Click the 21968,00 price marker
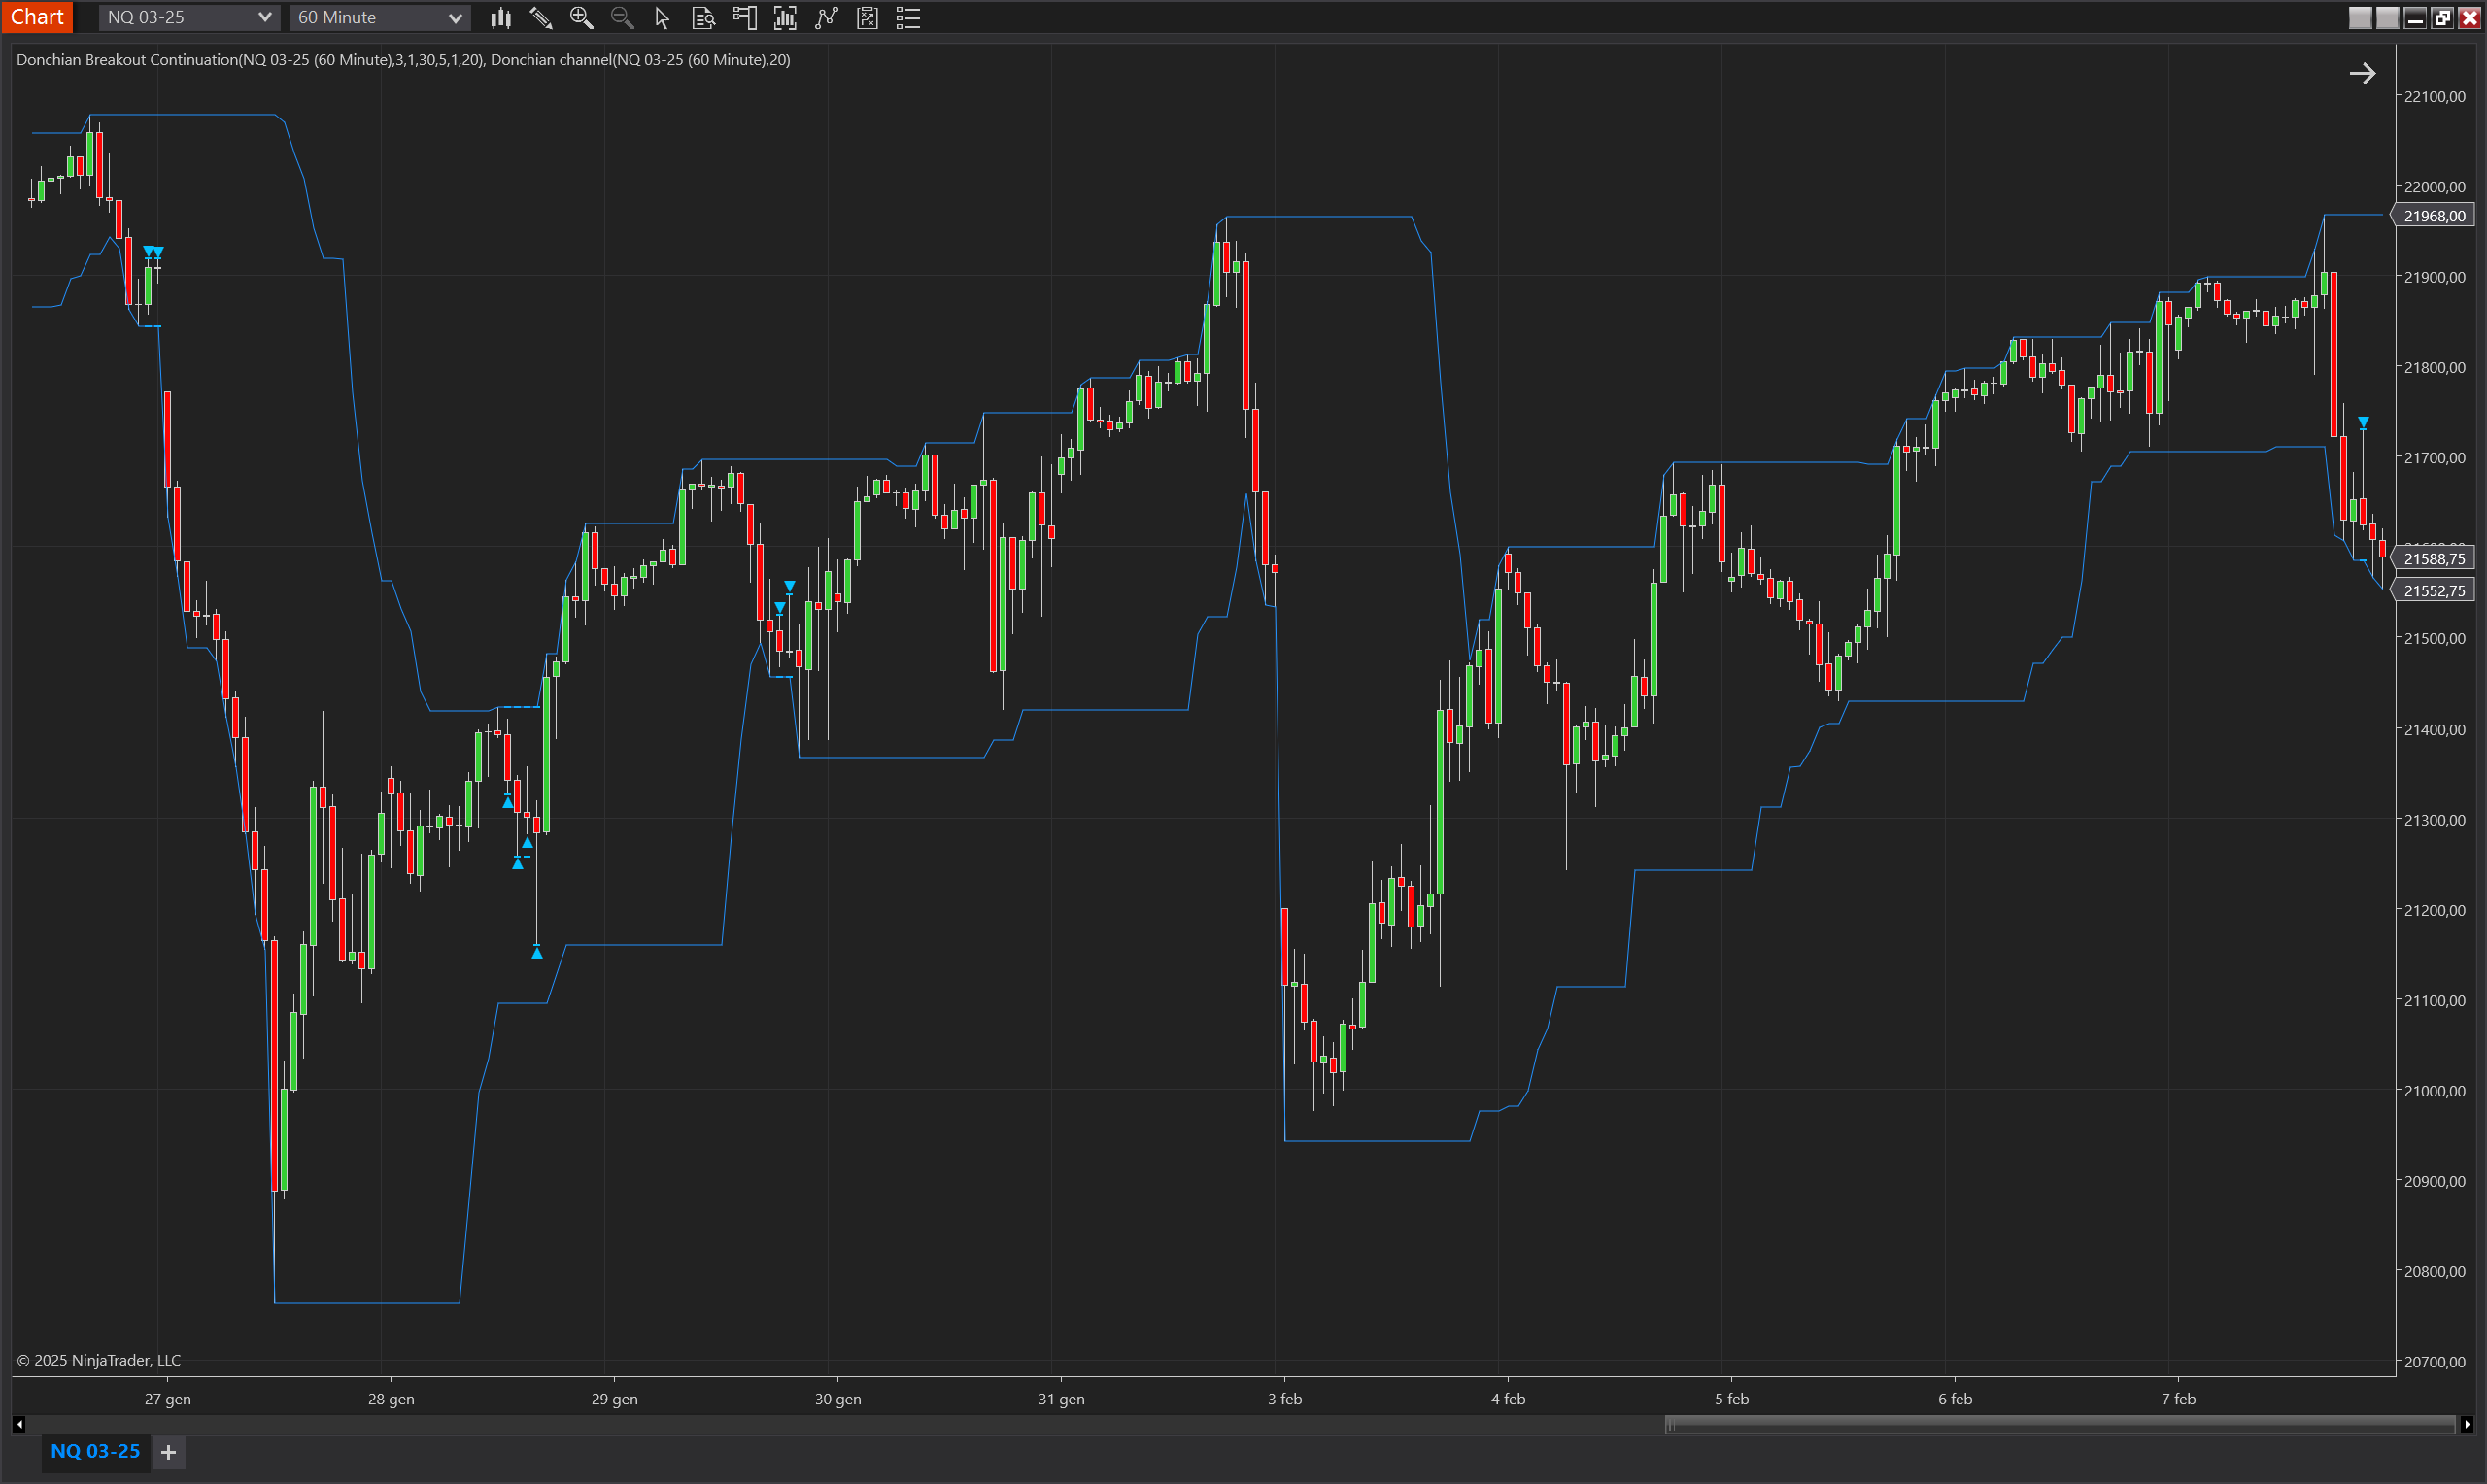2487x1484 pixels. point(2434,216)
